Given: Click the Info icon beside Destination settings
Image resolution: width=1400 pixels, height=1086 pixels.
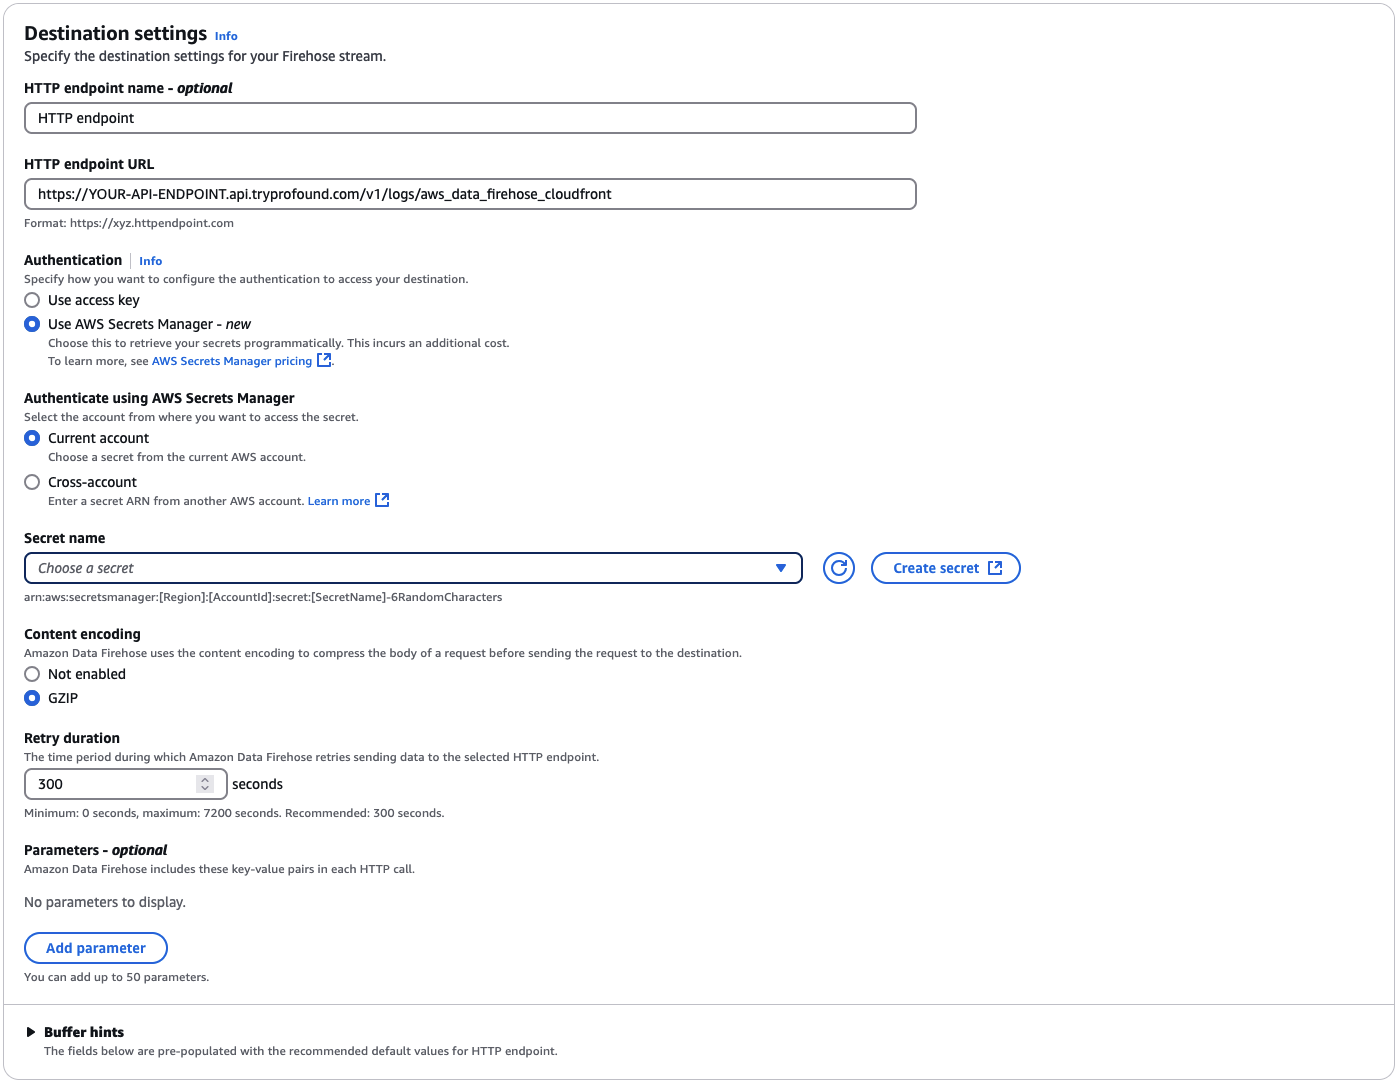Looking at the screenshot, I should pyautogui.click(x=225, y=36).
